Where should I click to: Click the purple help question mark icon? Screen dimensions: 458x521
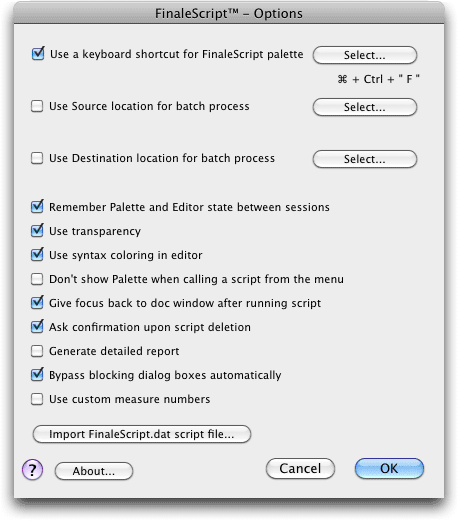[32, 469]
